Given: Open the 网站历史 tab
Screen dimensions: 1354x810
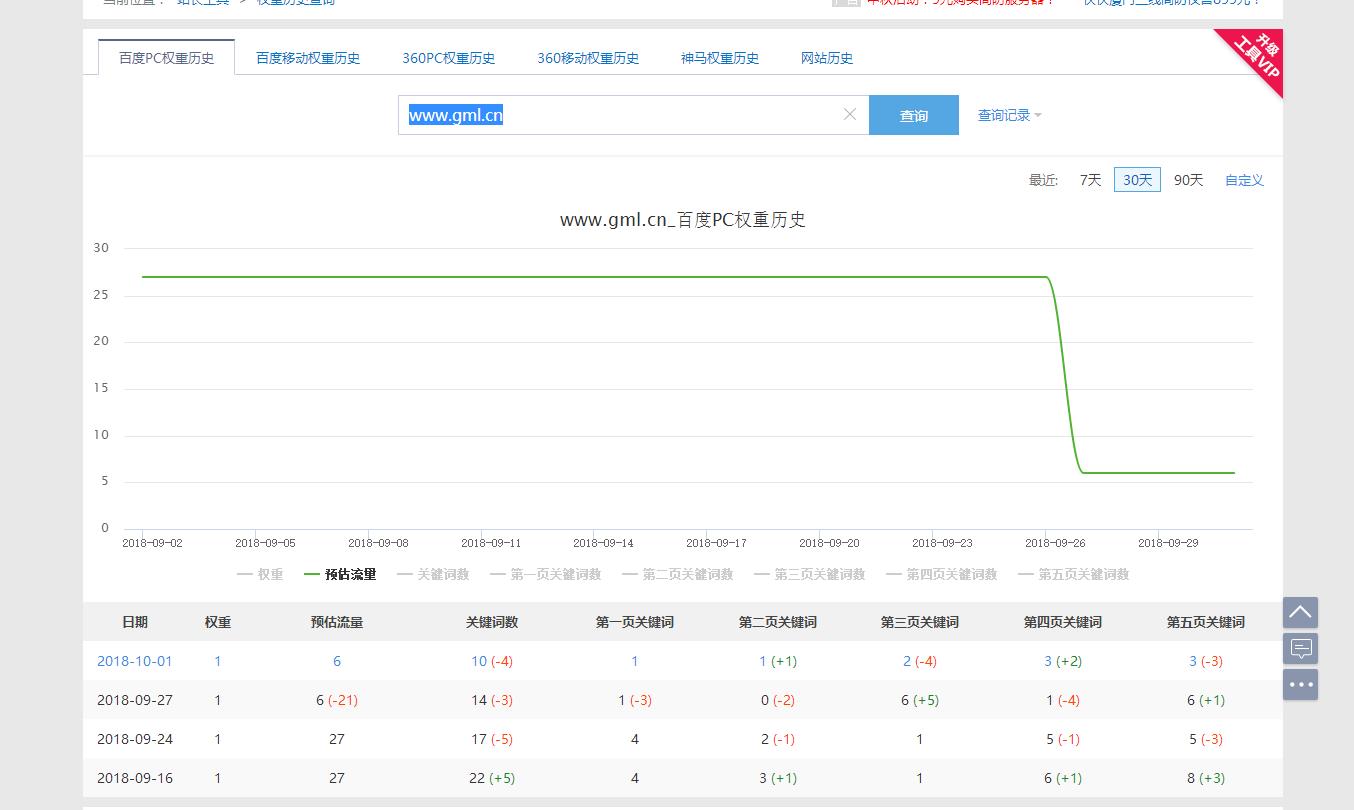Looking at the screenshot, I should 827,58.
